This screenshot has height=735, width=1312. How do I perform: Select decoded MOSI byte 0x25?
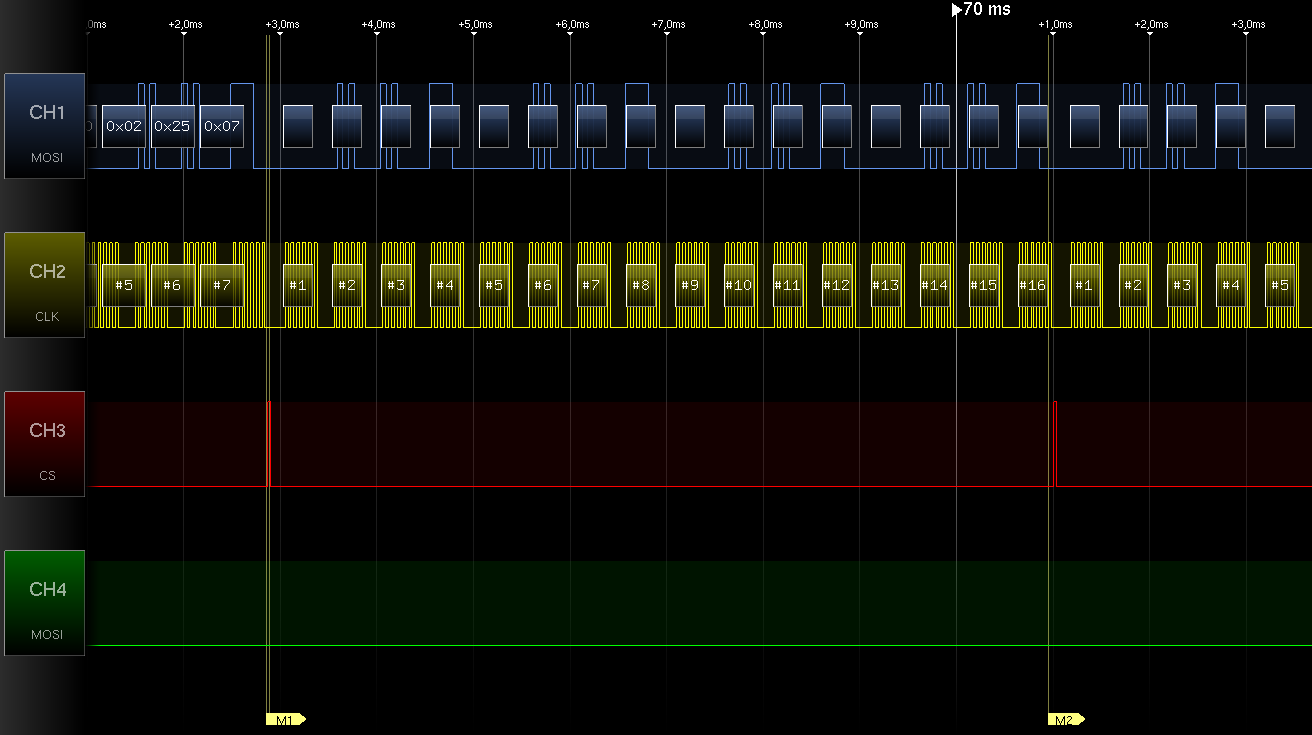point(172,126)
